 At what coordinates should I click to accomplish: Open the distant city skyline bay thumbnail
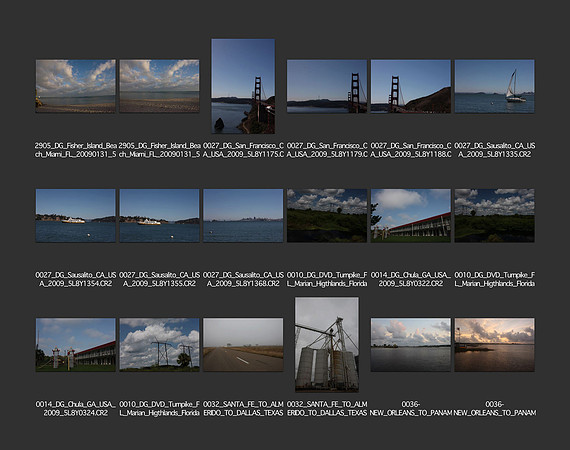pyautogui.click(x=243, y=216)
